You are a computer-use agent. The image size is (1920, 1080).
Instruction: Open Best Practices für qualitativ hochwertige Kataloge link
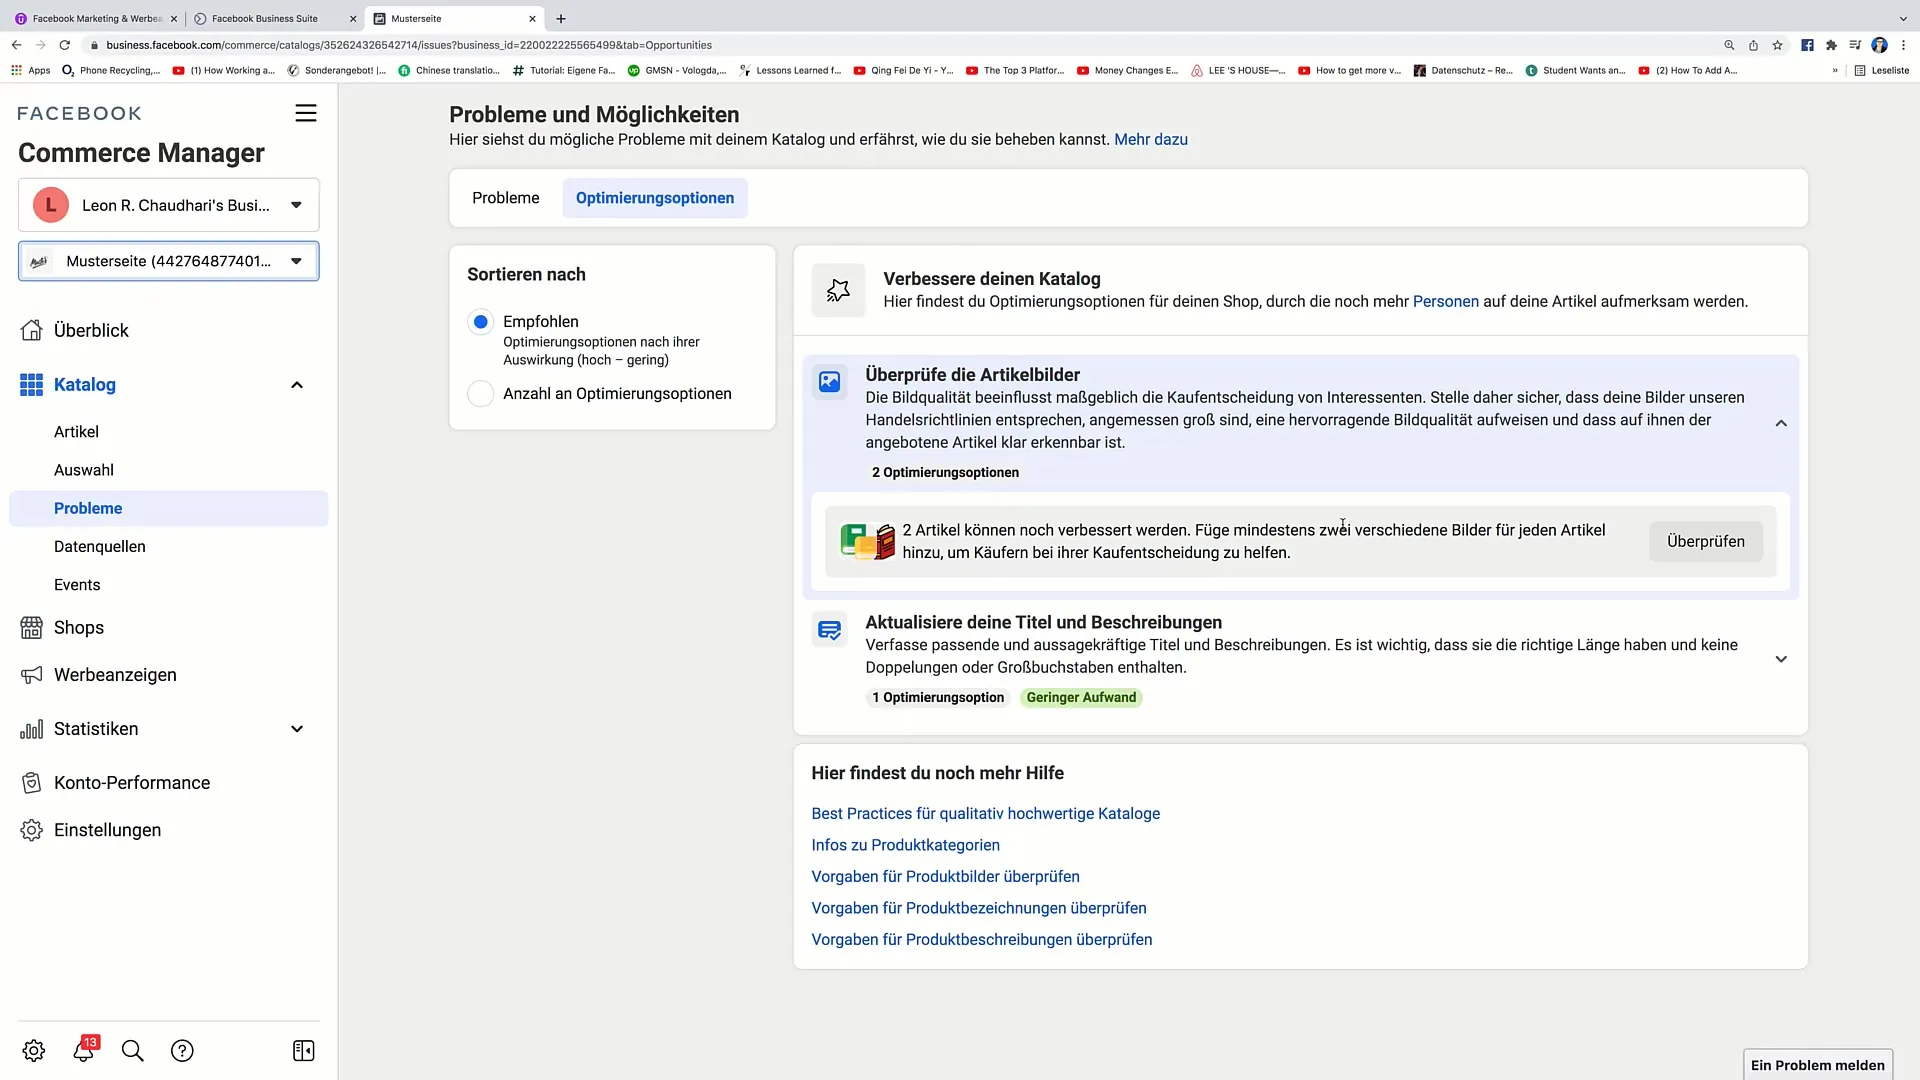coord(985,814)
